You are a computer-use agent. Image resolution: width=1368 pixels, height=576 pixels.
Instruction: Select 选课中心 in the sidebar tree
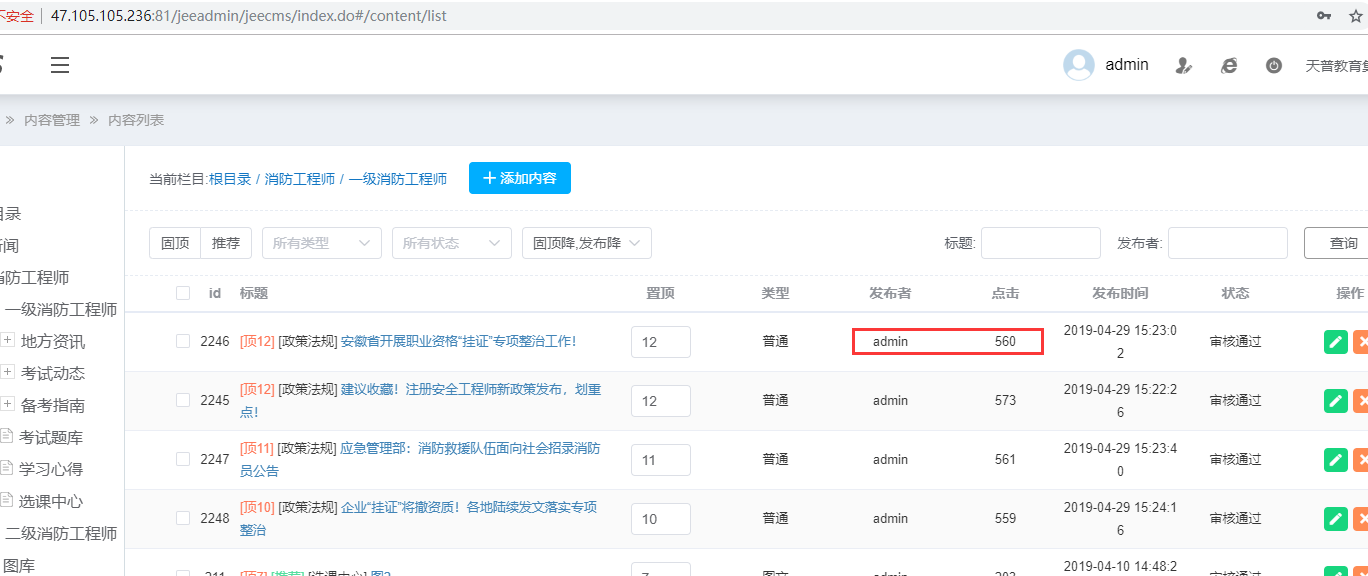pyautogui.click(x=51, y=501)
